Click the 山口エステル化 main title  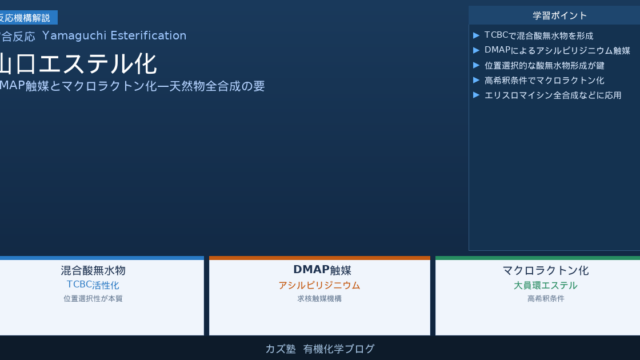(x=78, y=64)
